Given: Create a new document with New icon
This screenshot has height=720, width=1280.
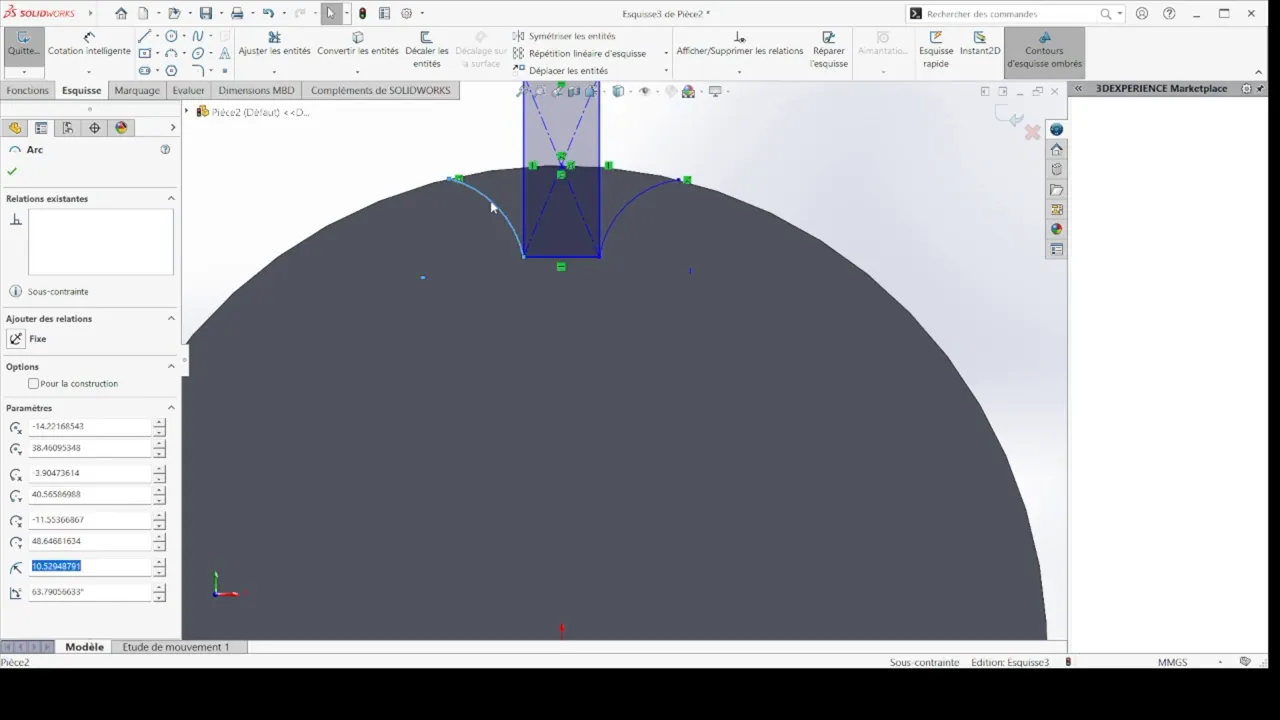Looking at the screenshot, I should pyautogui.click(x=144, y=14).
